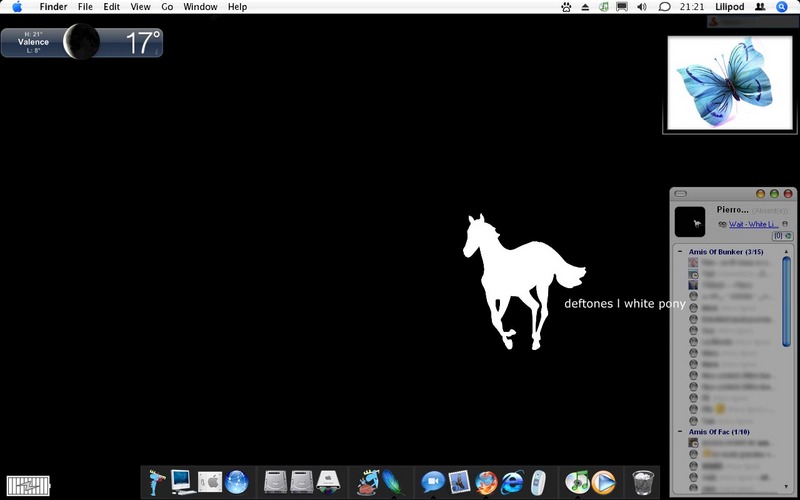Open the Go menu
The height and width of the screenshot is (500, 800).
[x=167, y=7]
